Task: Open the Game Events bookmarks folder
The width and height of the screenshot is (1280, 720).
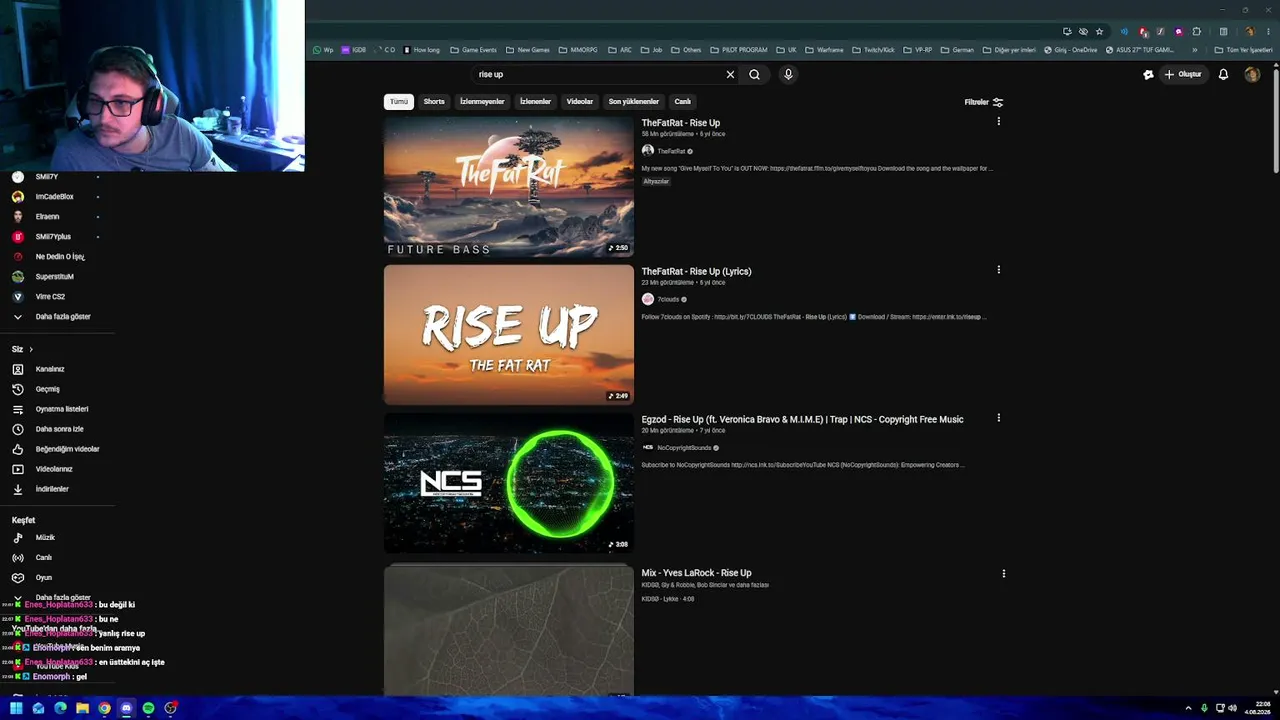Action: [x=473, y=50]
